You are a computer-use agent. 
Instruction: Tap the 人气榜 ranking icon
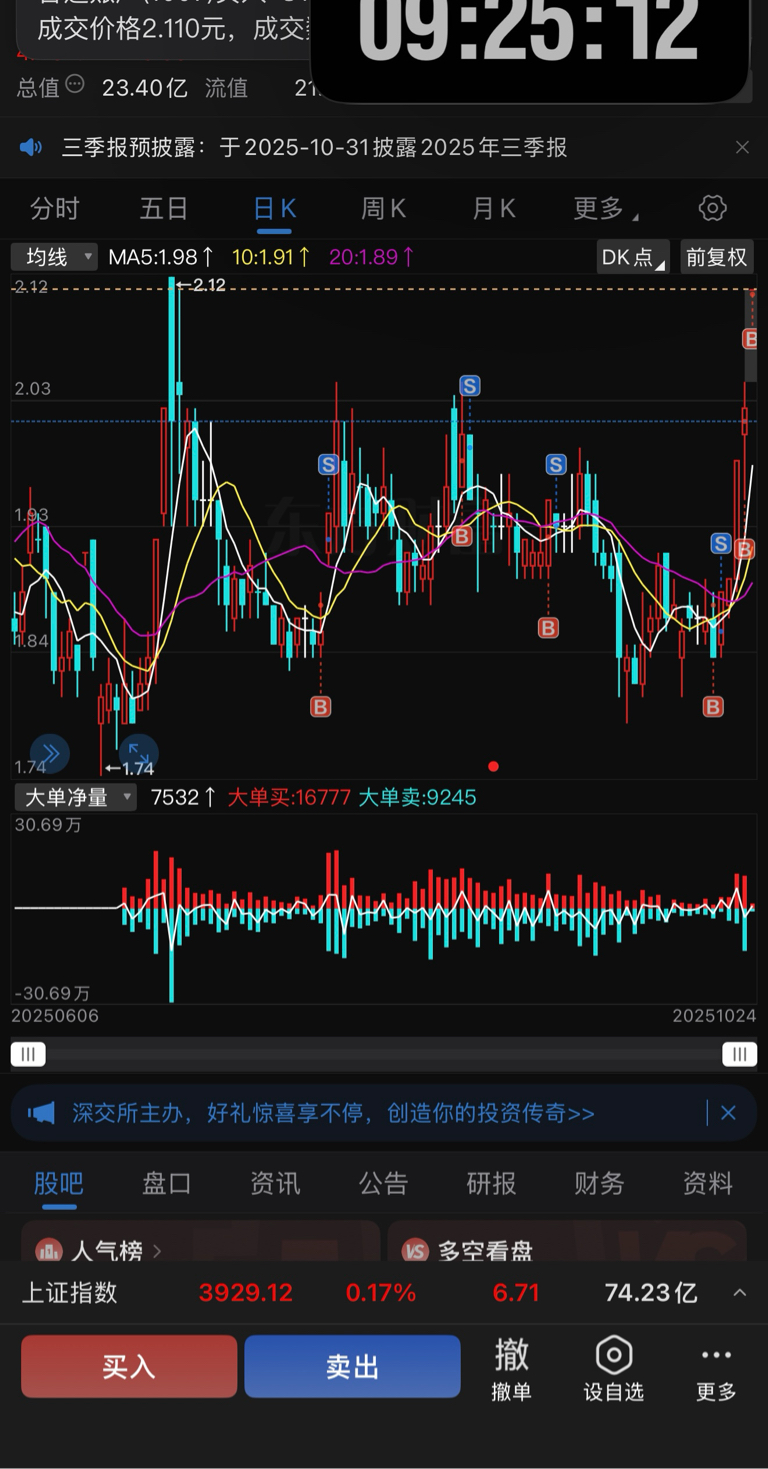pyautogui.click(x=48, y=1250)
